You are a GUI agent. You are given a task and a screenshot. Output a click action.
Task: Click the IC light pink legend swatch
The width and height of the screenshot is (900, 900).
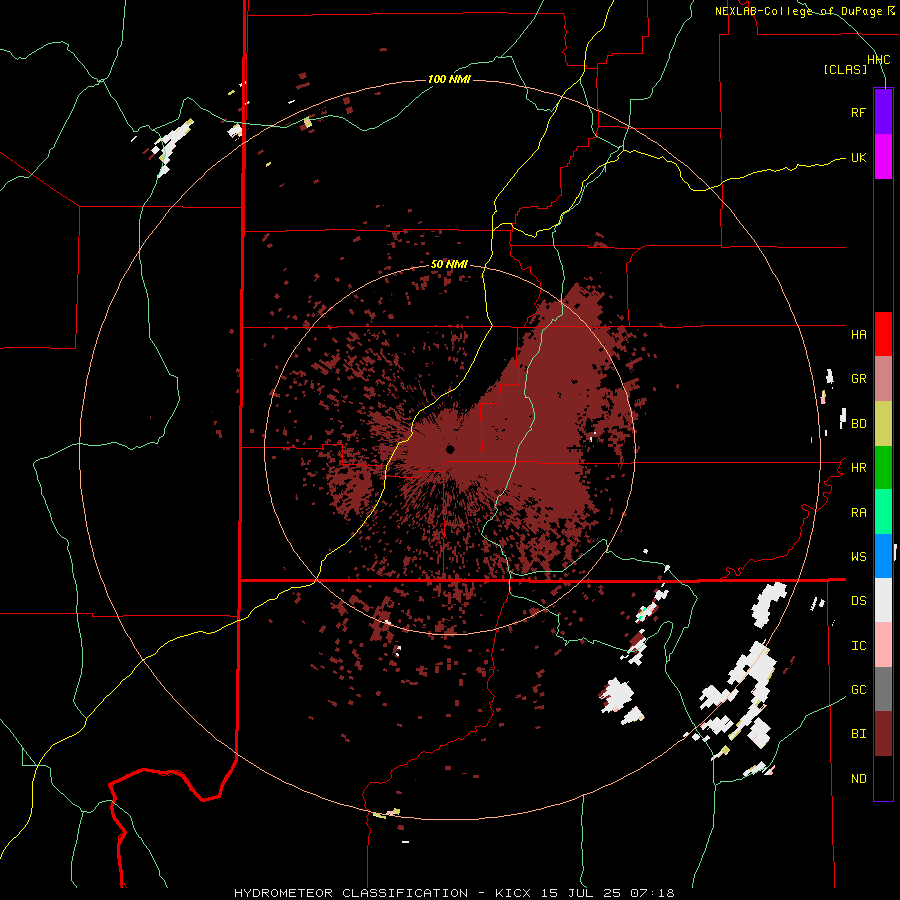click(883, 645)
